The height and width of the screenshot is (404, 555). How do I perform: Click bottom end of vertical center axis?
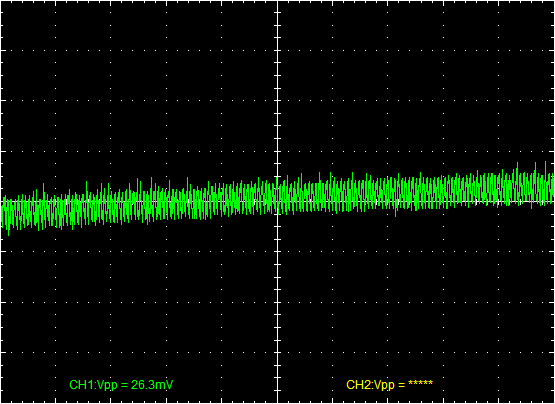[x=278, y=402]
